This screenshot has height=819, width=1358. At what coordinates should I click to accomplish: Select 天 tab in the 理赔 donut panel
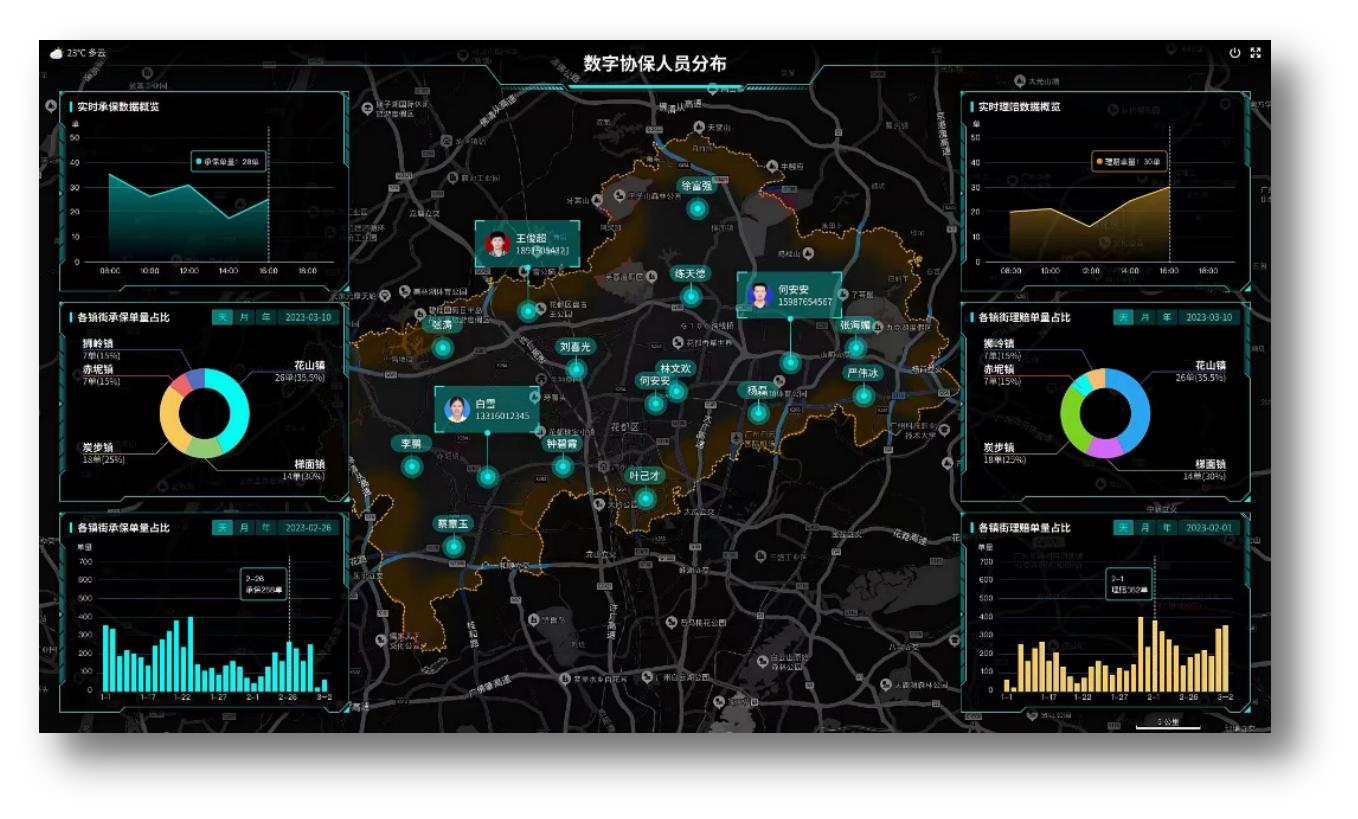1124,317
